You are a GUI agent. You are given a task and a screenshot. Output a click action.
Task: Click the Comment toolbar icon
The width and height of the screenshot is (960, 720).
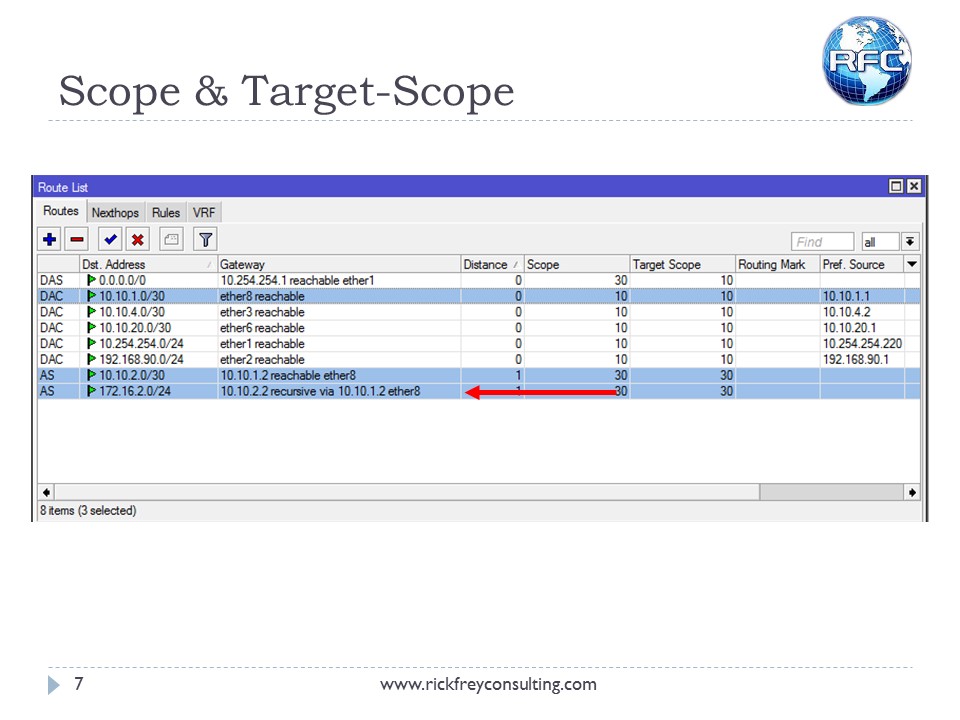[x=171, y=239]
